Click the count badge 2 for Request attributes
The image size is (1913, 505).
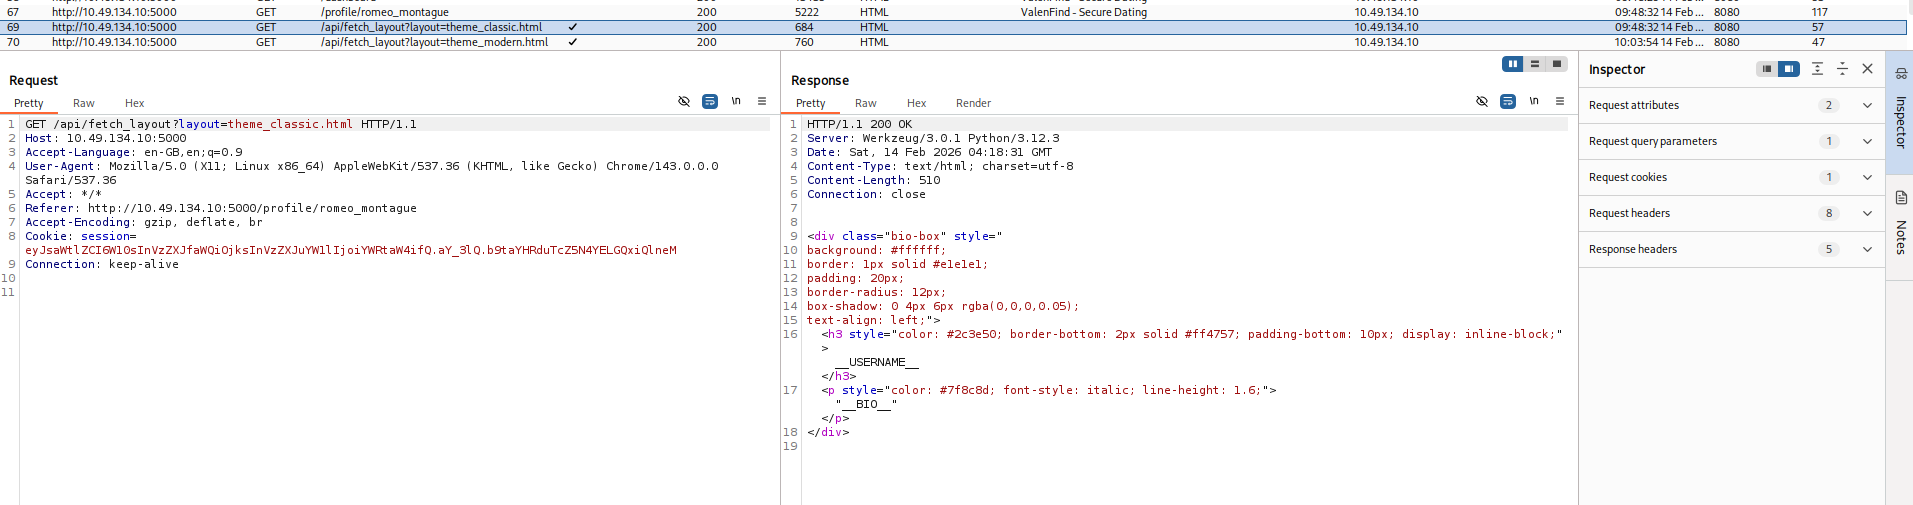coord(1829,105)
